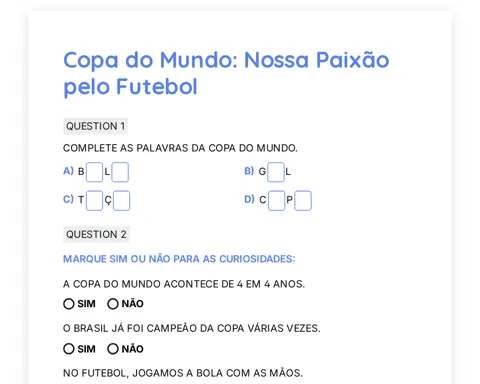Screen dimensions: 480x384
Task: Click the blank box between G and L
Action: [x=276, y=172]
